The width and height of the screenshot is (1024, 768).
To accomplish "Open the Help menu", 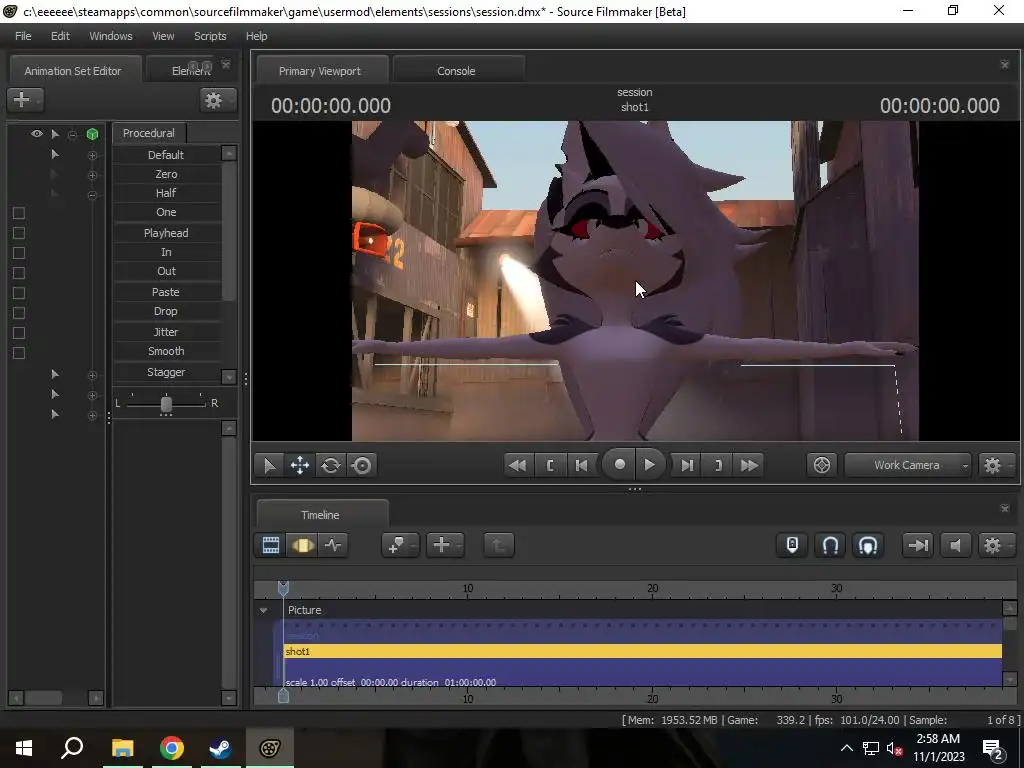I will [257, 36].
